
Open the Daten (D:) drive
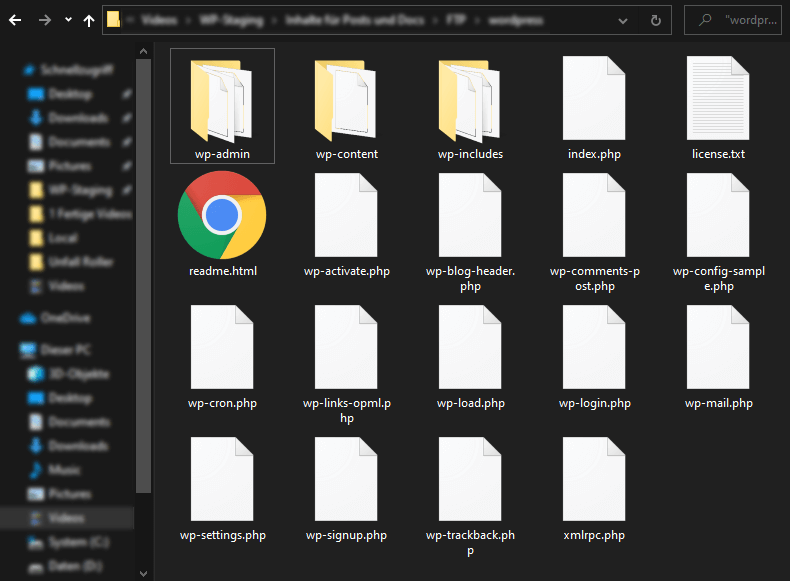[65, 566]
